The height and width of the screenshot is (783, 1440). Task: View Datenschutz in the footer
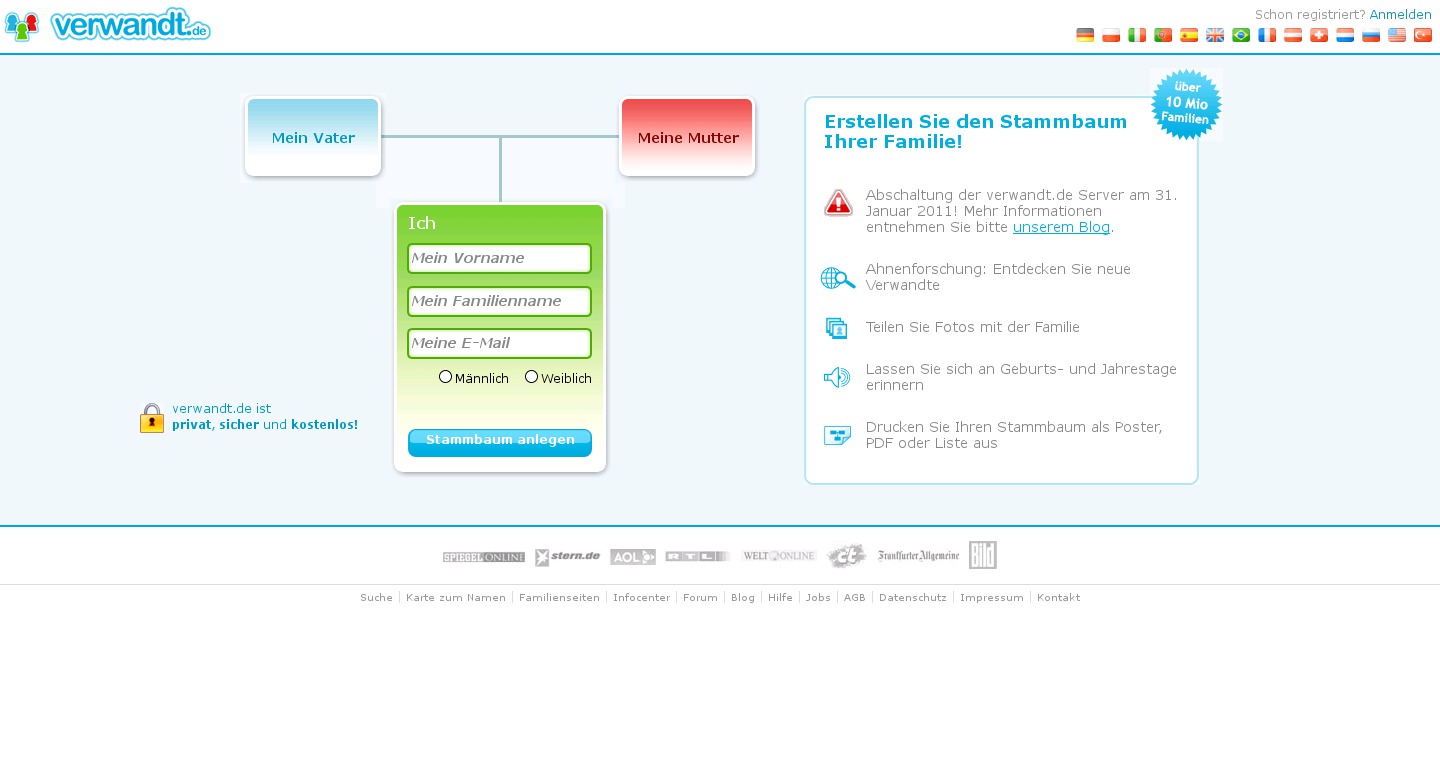(x=913, y=598)
